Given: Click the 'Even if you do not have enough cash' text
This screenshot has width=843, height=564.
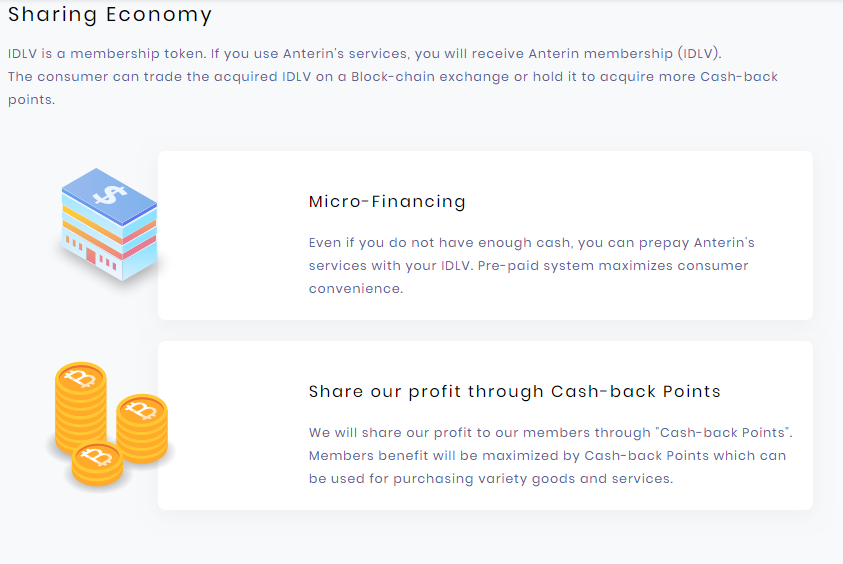Looking at the screenshot, I should click(441, 242).
